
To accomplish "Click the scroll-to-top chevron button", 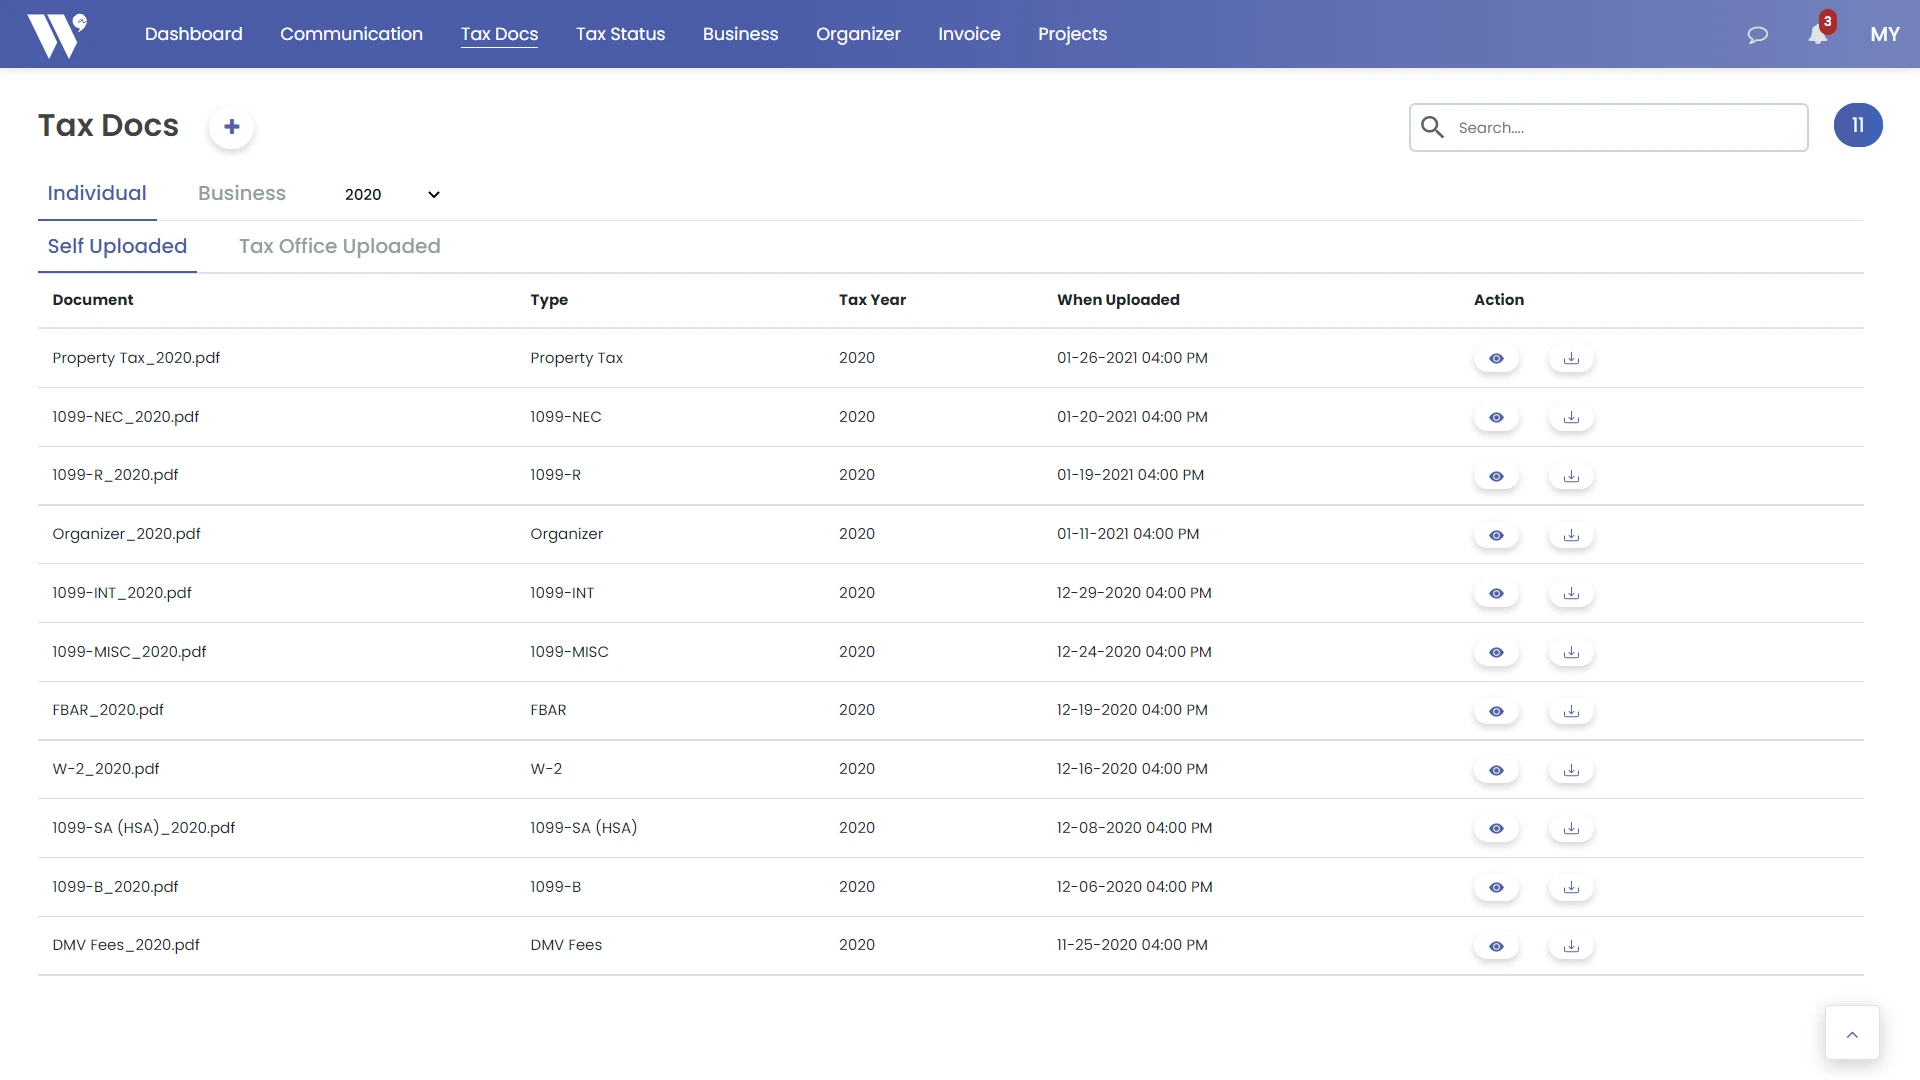I will 1853,1033.
